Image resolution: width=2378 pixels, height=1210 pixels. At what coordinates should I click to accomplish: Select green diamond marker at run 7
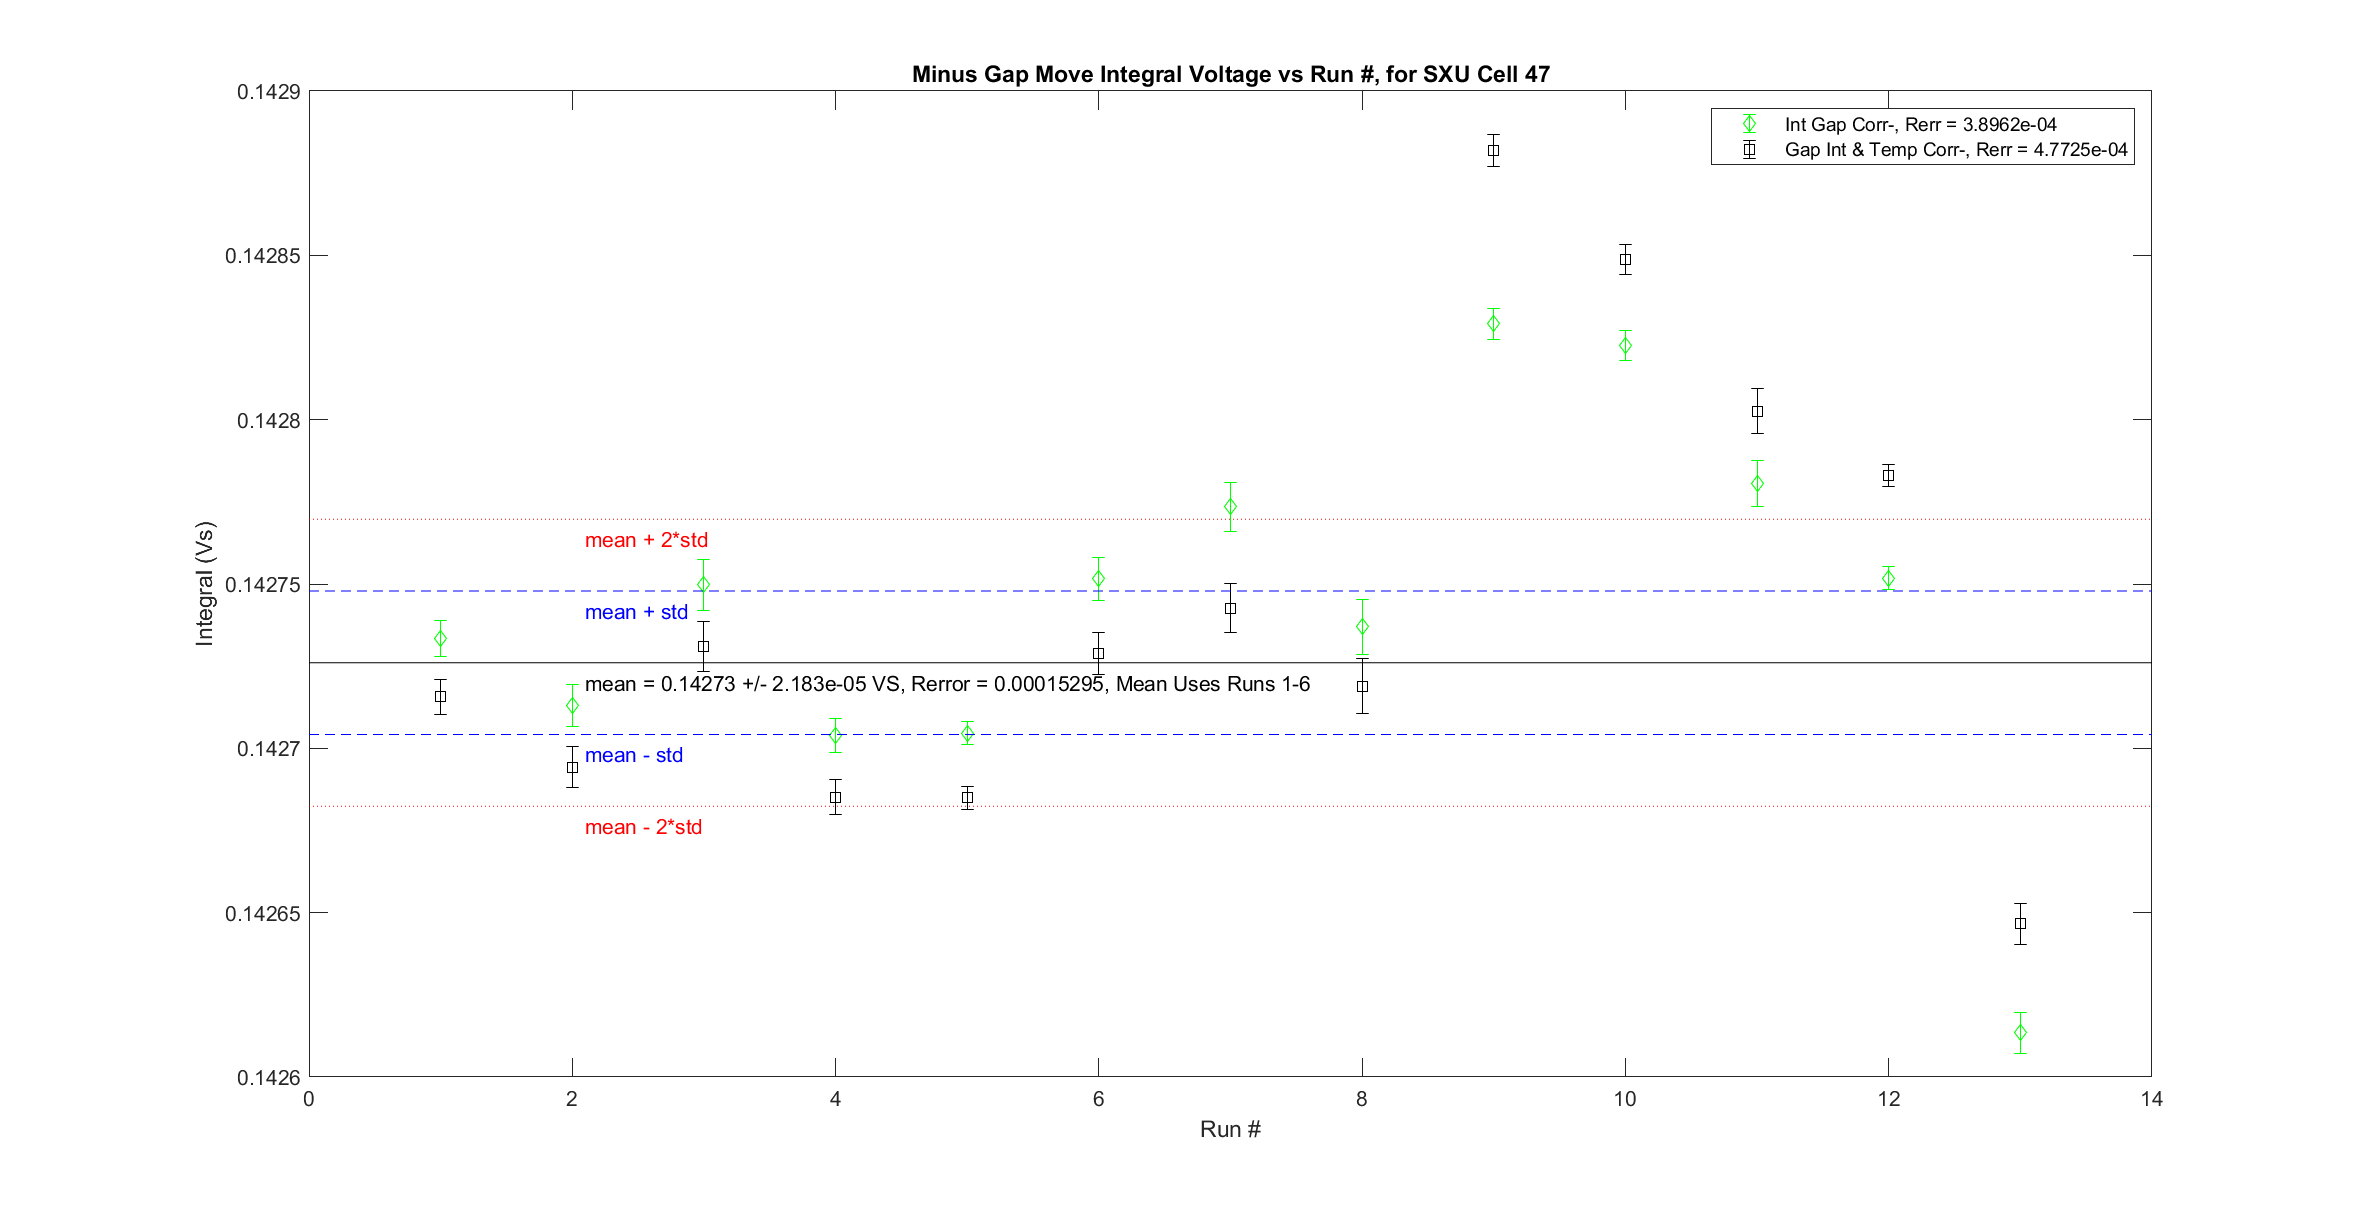(1230, 507)
